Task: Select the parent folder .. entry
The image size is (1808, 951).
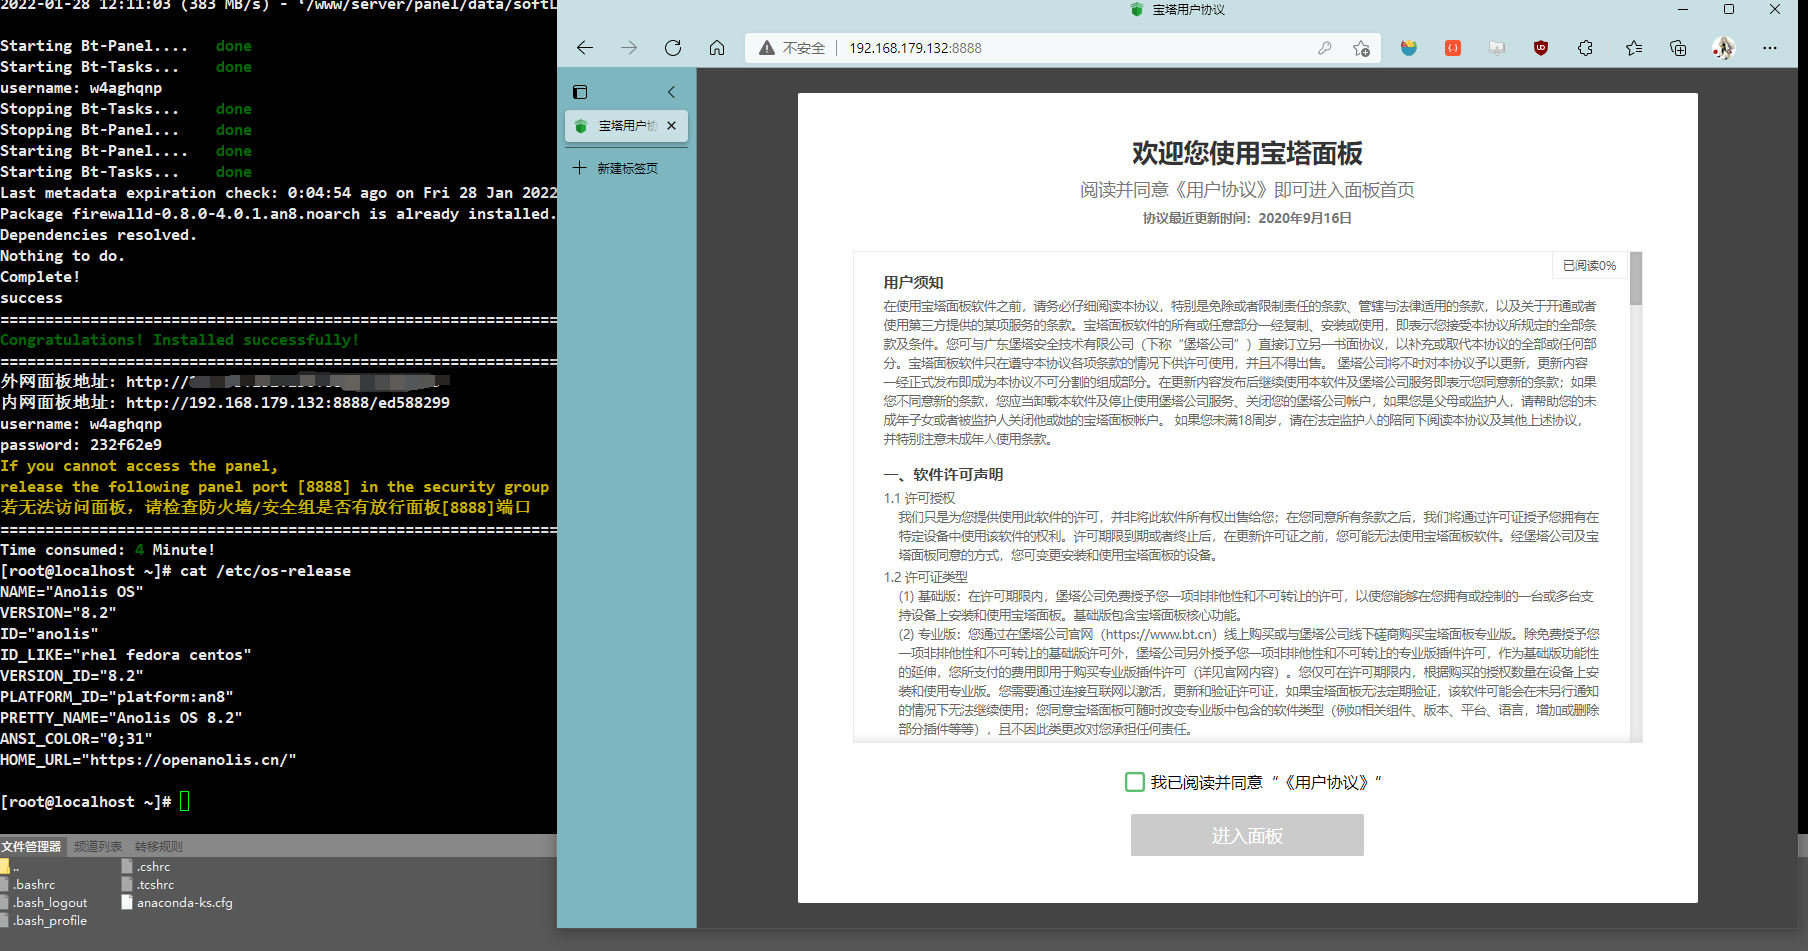Action: click(9, 867)
